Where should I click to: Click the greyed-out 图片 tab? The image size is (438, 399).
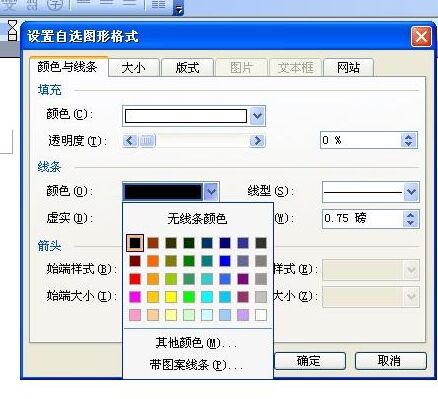click(x=241, y=68)
